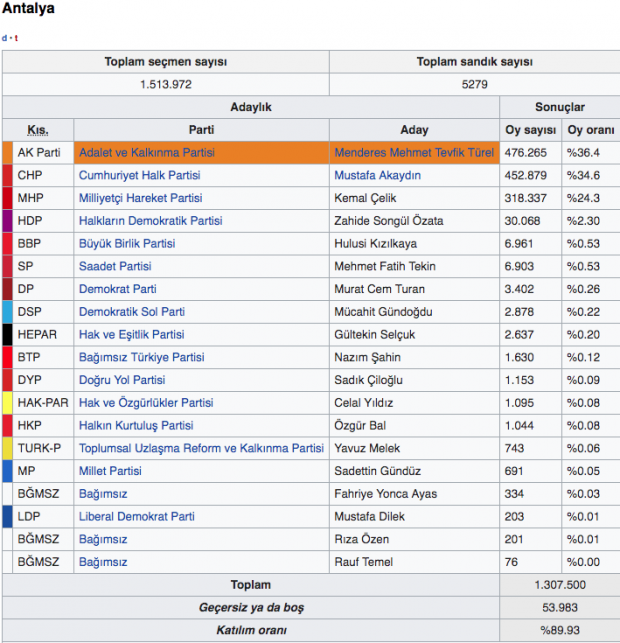Open the Büyük Birlik Partisi link
The height and width of the screenshot is (643, 620).
[x=127, y=244]
